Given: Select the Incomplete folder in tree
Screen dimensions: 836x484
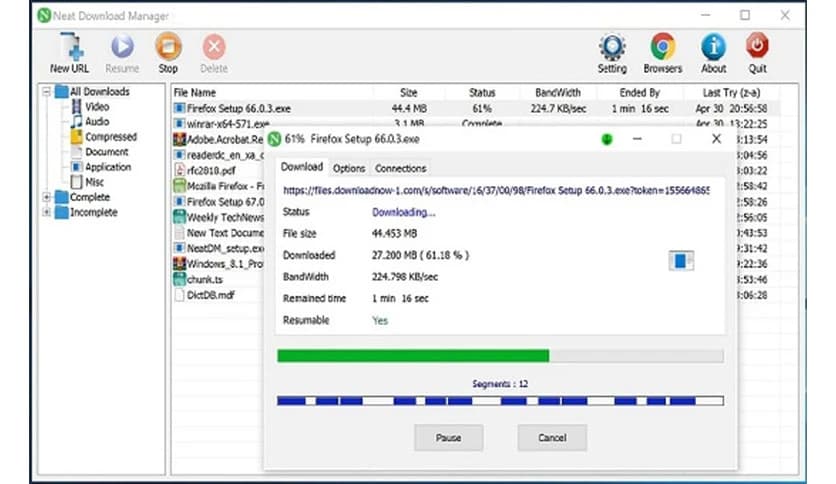Looking at the screenshot, I should (x=86, y=212).
